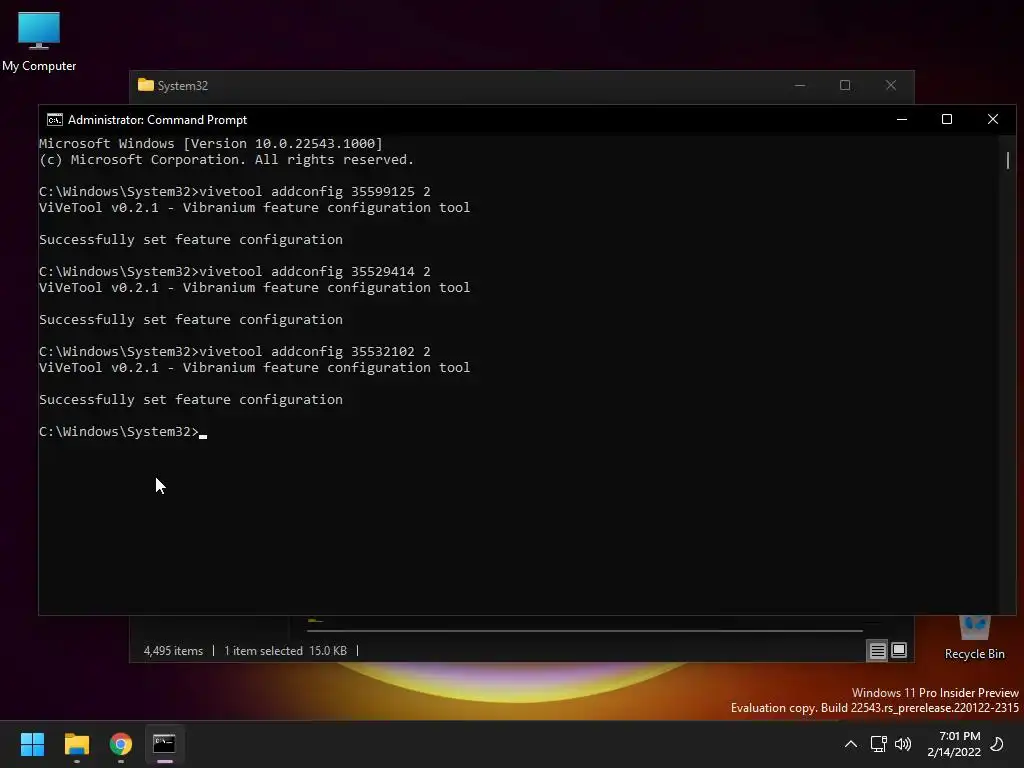The image size is (1024, 768).
Task: Maximize the System32 Explorer window
Action: (x=845, y=86)
